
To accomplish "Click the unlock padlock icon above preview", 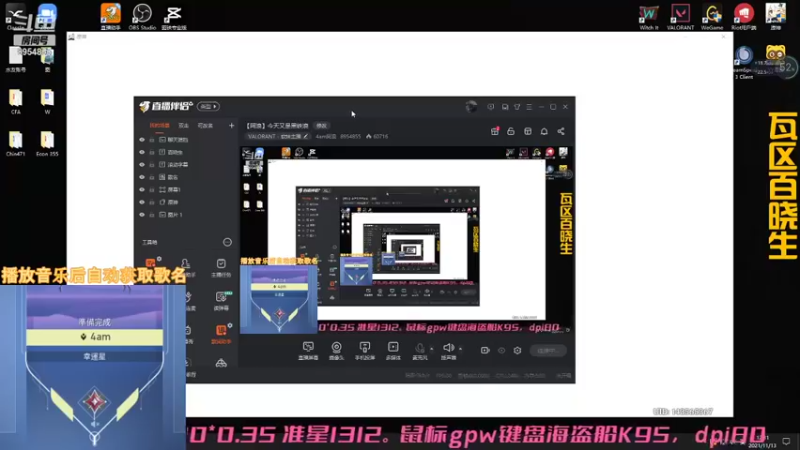I will pos(511,131).
